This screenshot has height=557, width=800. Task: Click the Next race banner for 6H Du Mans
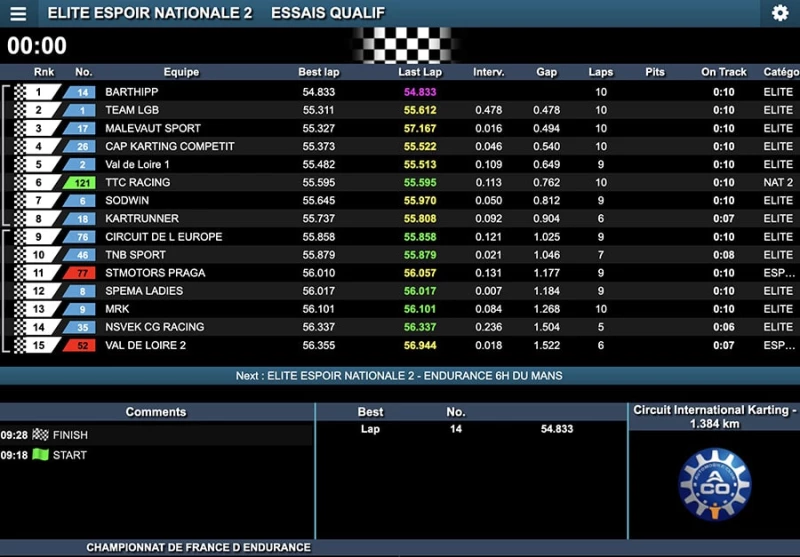point(399,376)
